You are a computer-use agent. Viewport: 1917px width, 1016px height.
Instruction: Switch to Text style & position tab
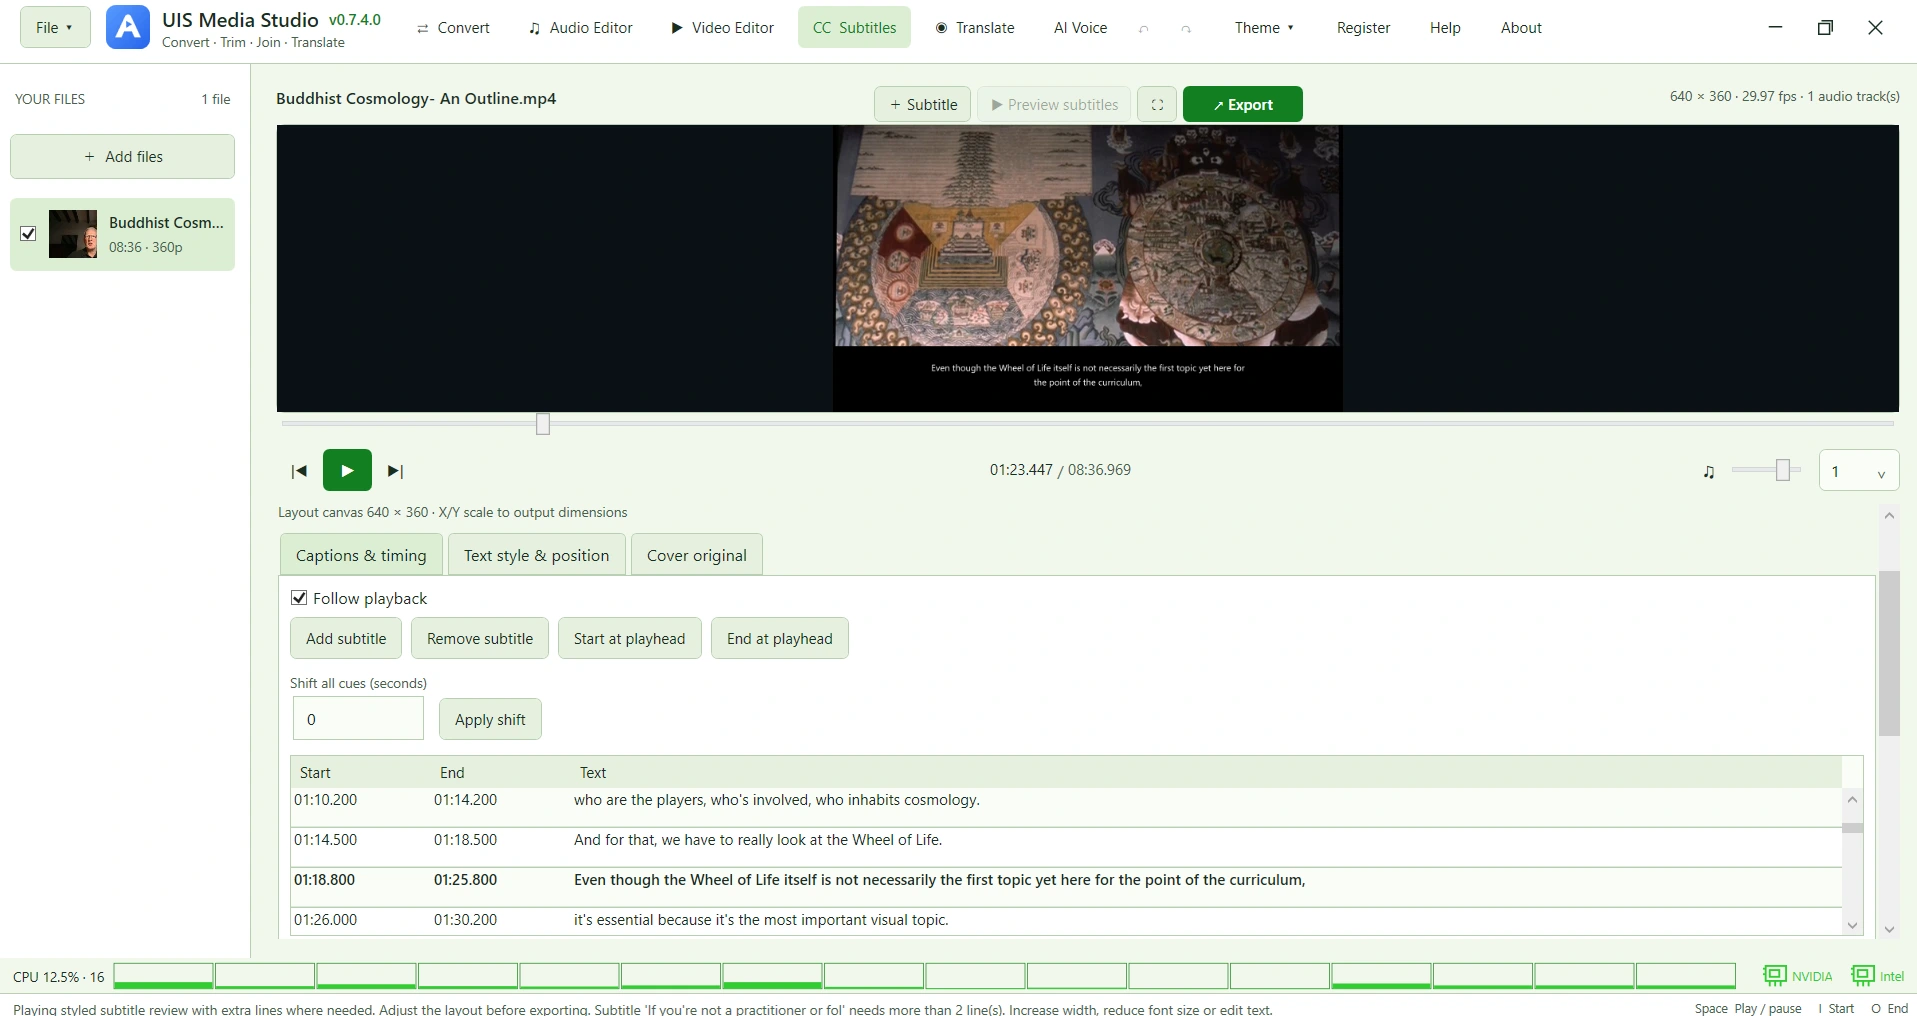click(536, 555)
